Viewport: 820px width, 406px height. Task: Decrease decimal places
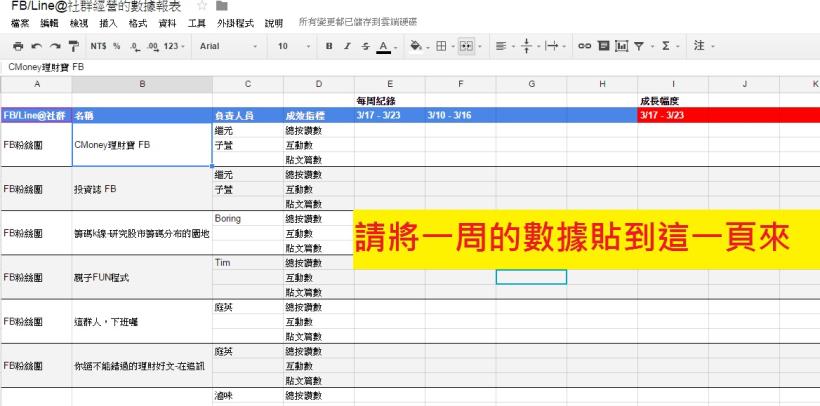[x=135, y=46]
